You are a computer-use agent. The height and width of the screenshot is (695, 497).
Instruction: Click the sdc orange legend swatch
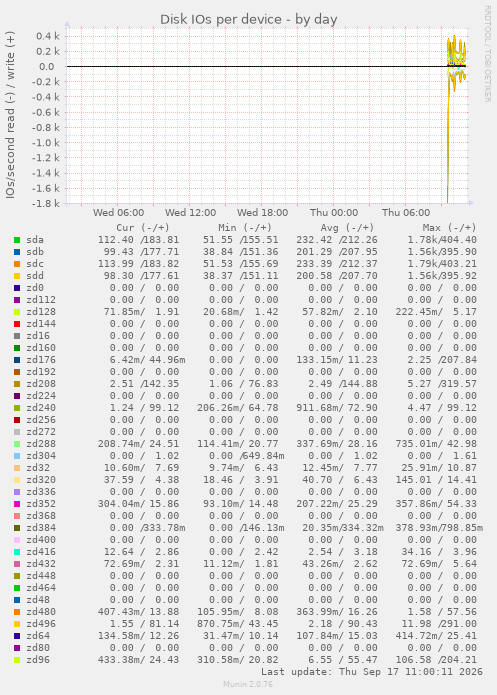coord(17,264)
